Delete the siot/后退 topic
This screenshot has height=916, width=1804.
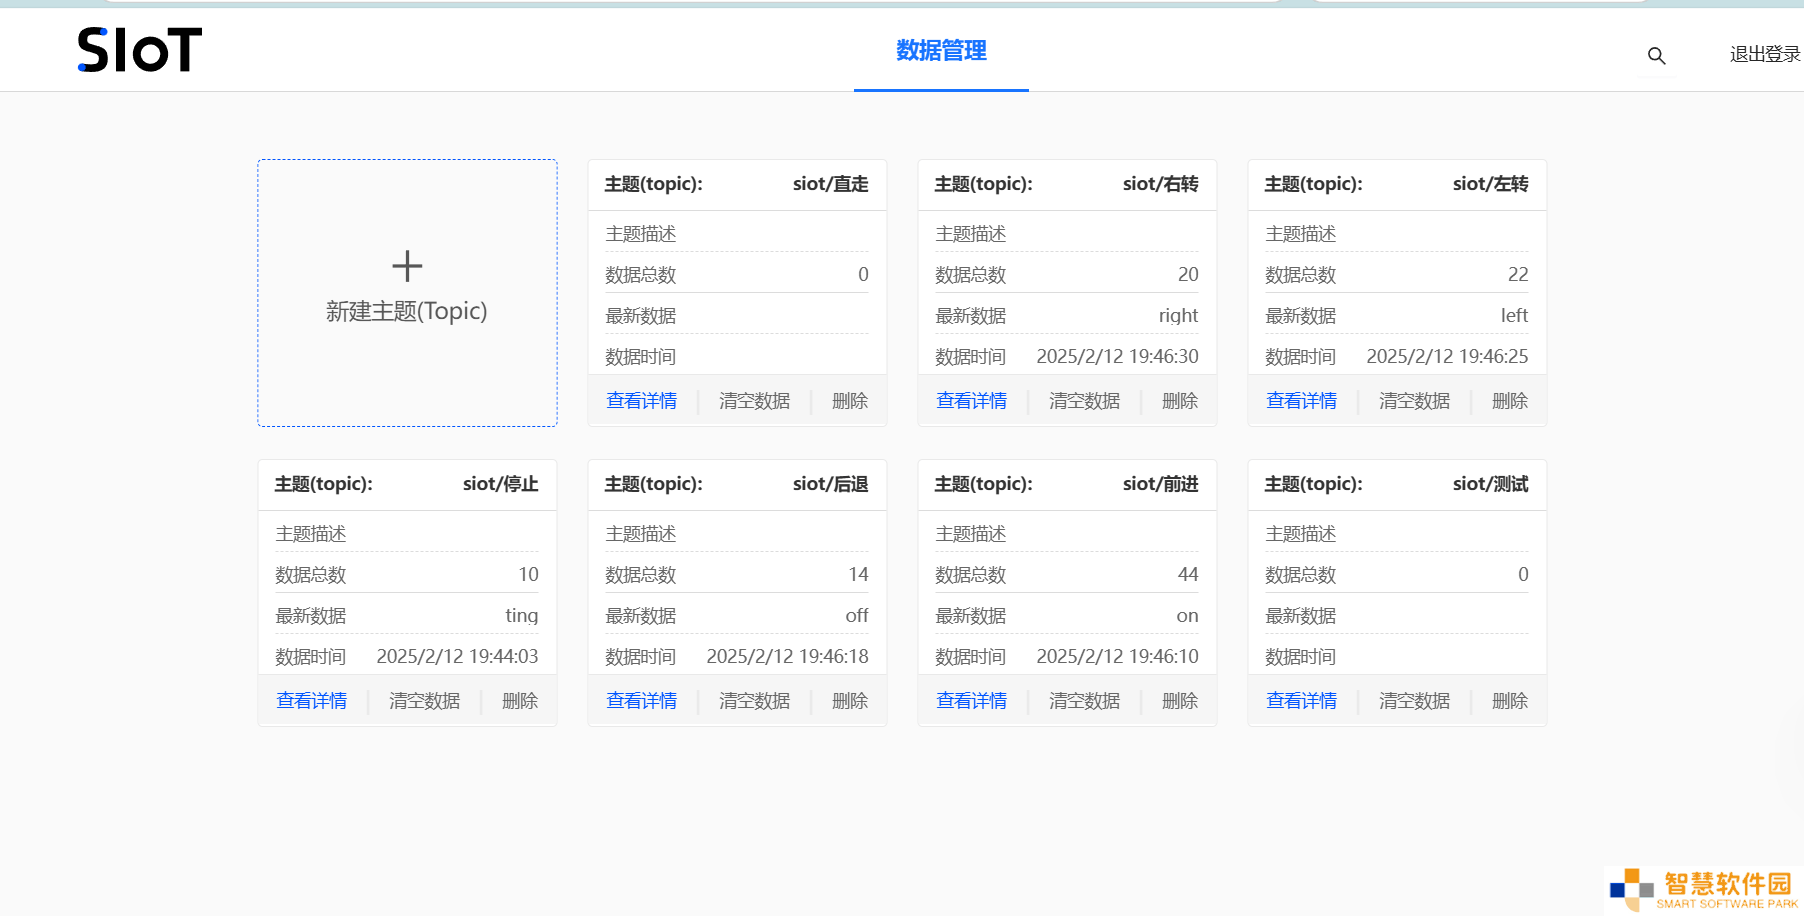pos(850,701)
